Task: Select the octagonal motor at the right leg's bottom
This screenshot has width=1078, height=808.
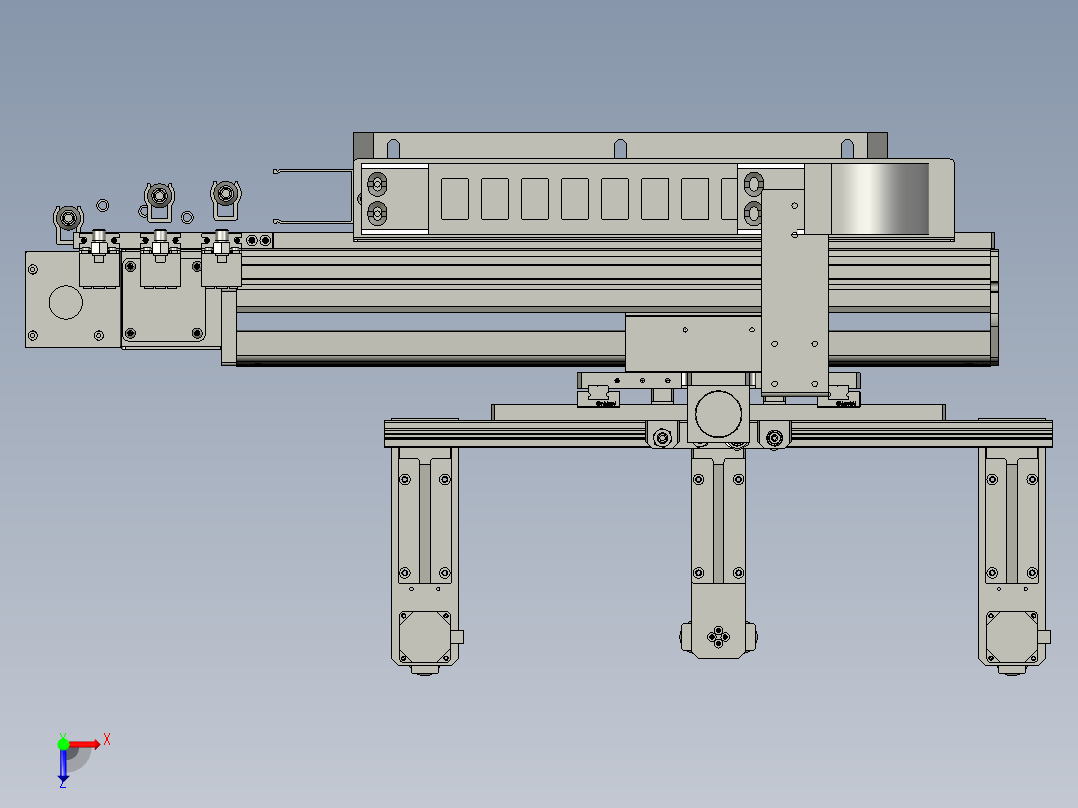Action: coord(1012,637)
